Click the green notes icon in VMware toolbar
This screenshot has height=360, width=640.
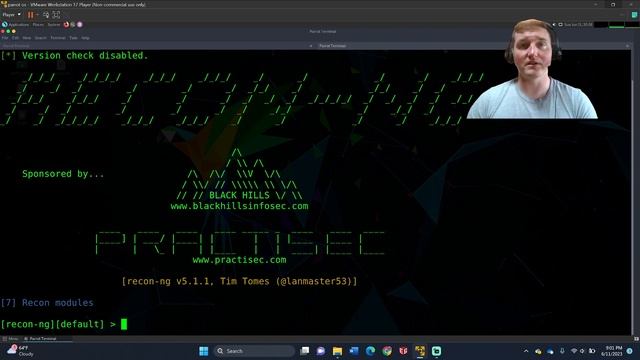[634, 15]
